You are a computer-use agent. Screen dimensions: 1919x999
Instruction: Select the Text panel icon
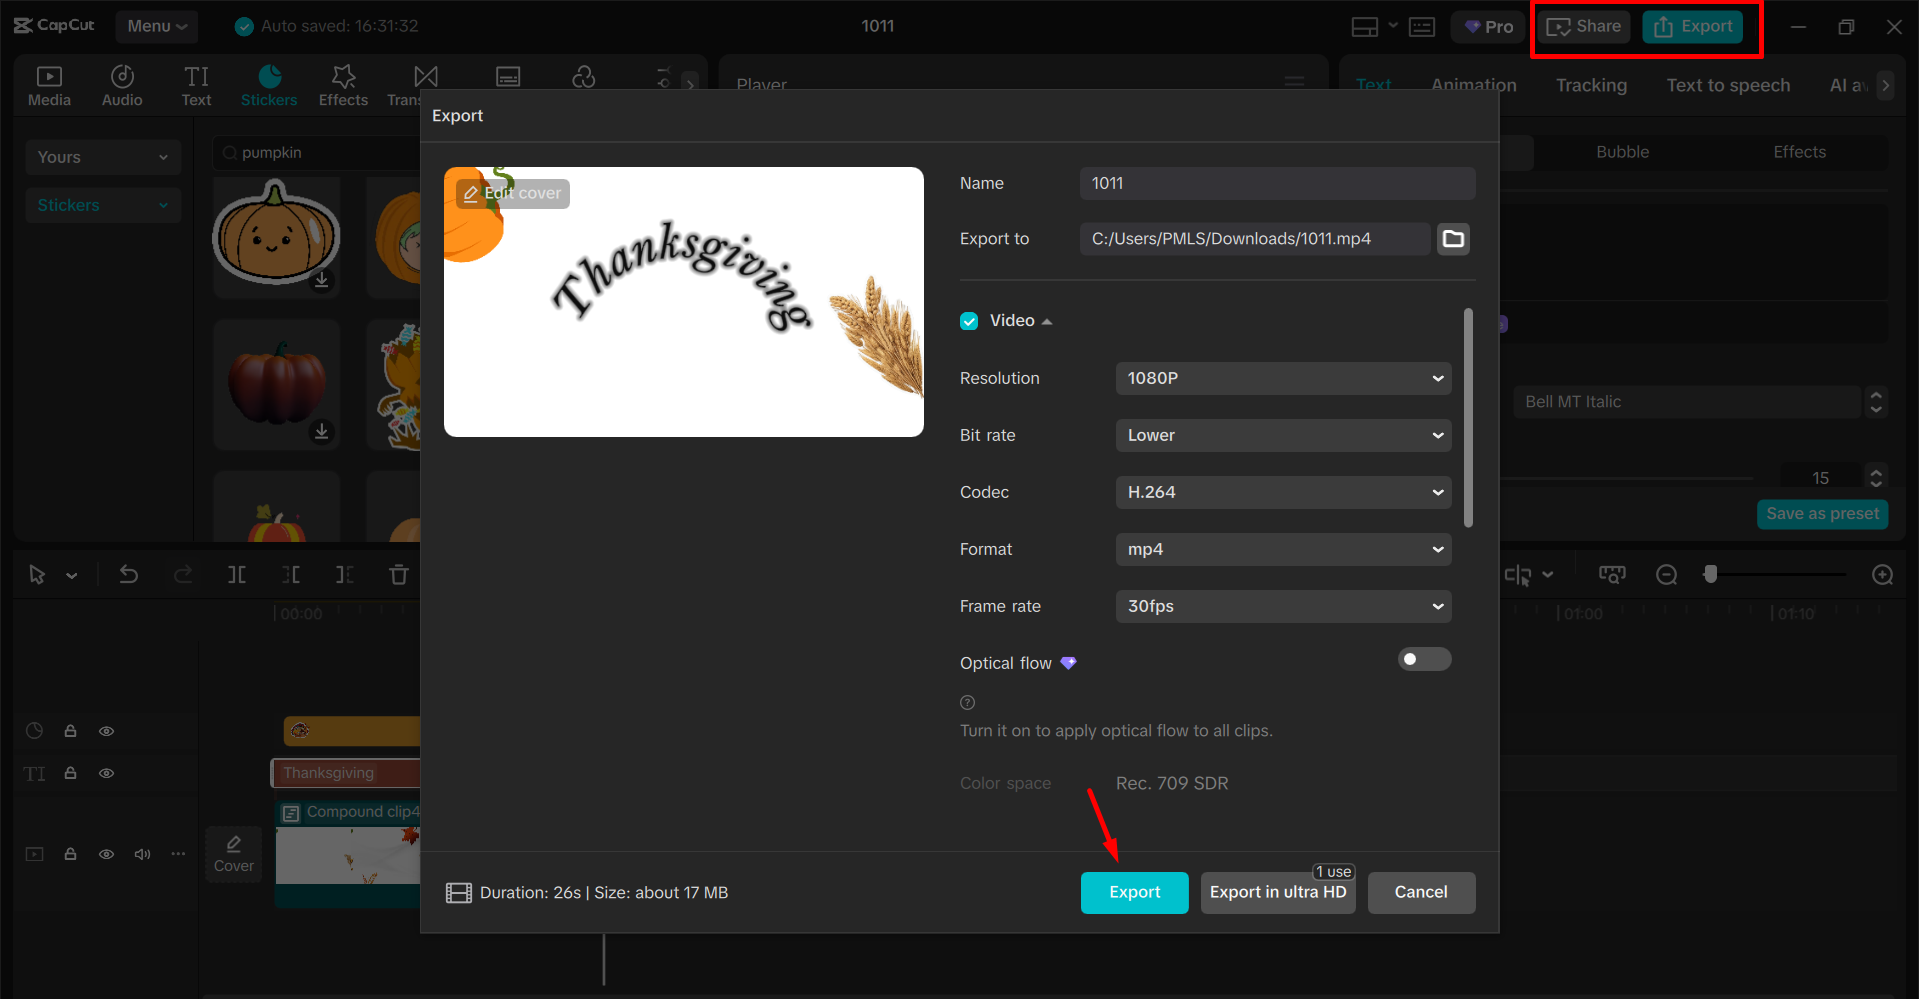[196, 84]
